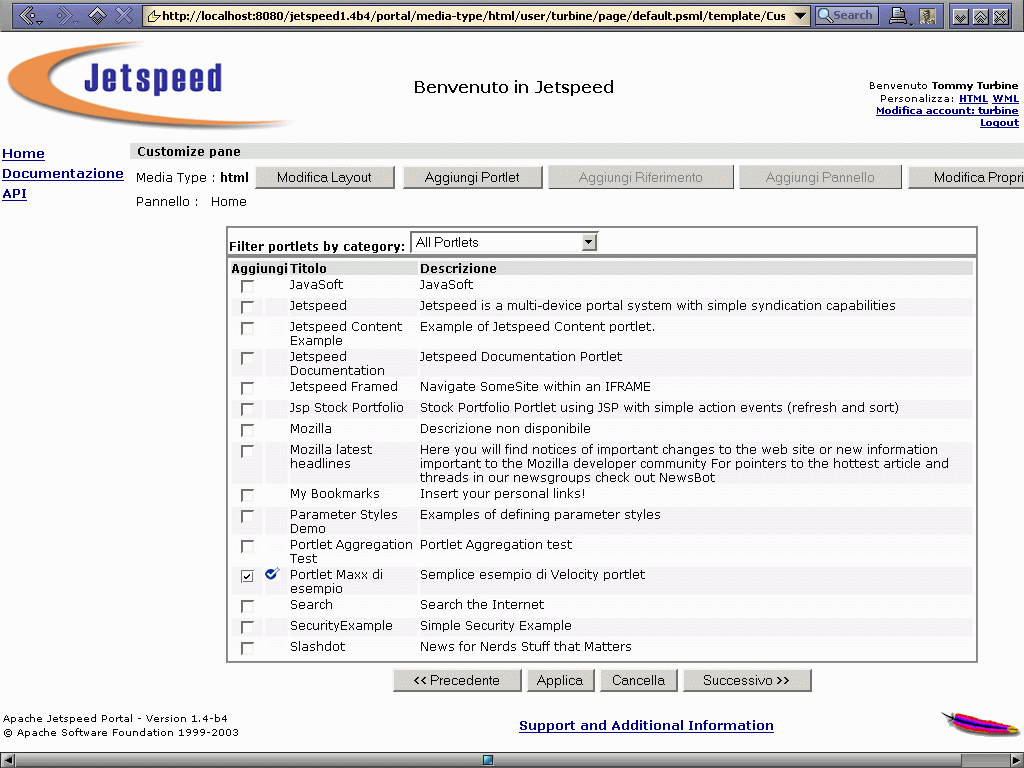Click the Slashdot title text
Viewport: 1024px width, 768px height.
click(x=317, y=647)
